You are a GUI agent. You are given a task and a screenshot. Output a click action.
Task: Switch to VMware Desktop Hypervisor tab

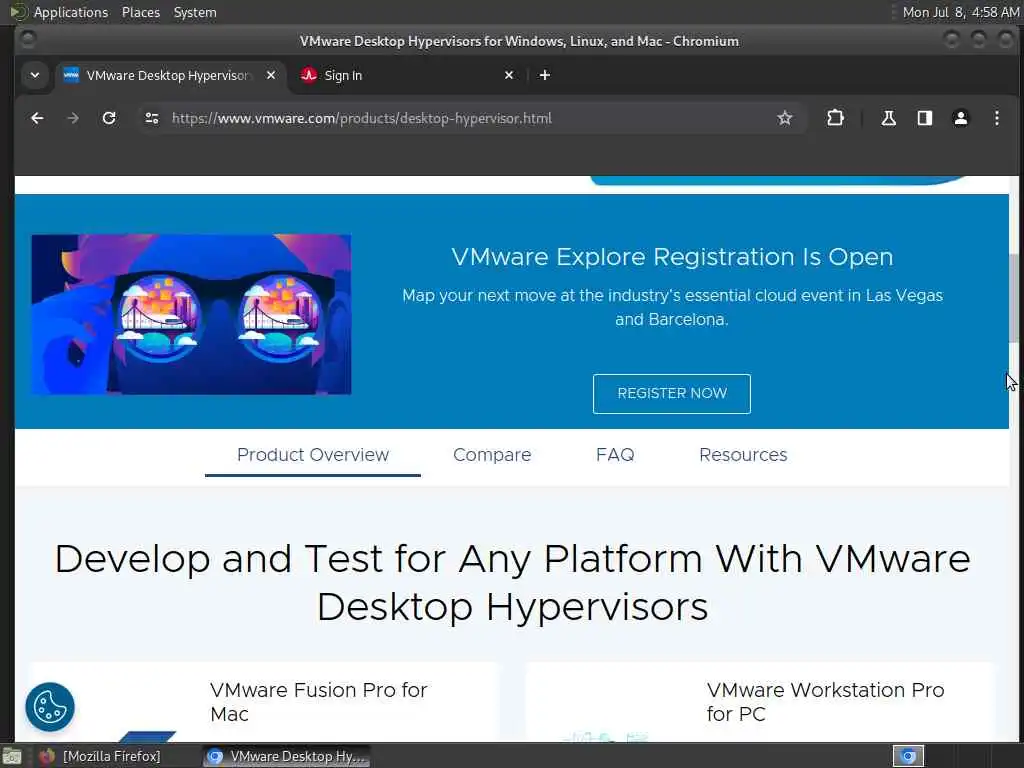170,75
